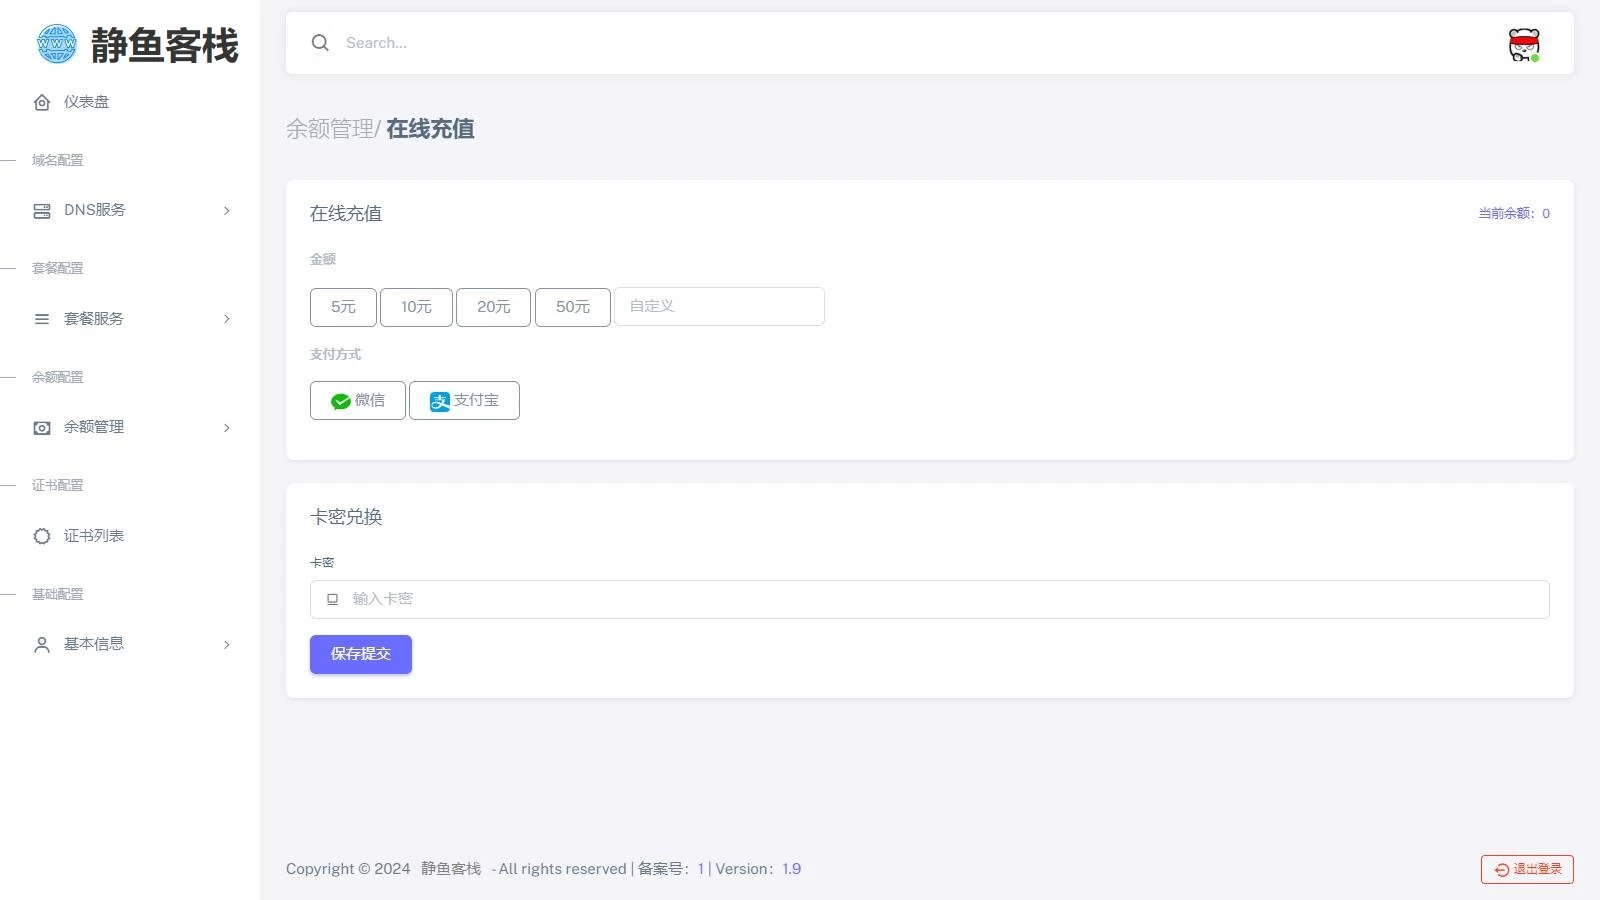Pick the 50元 recharge amount
Viewport: 1600px width, 900px height.
tap(572, 307)
